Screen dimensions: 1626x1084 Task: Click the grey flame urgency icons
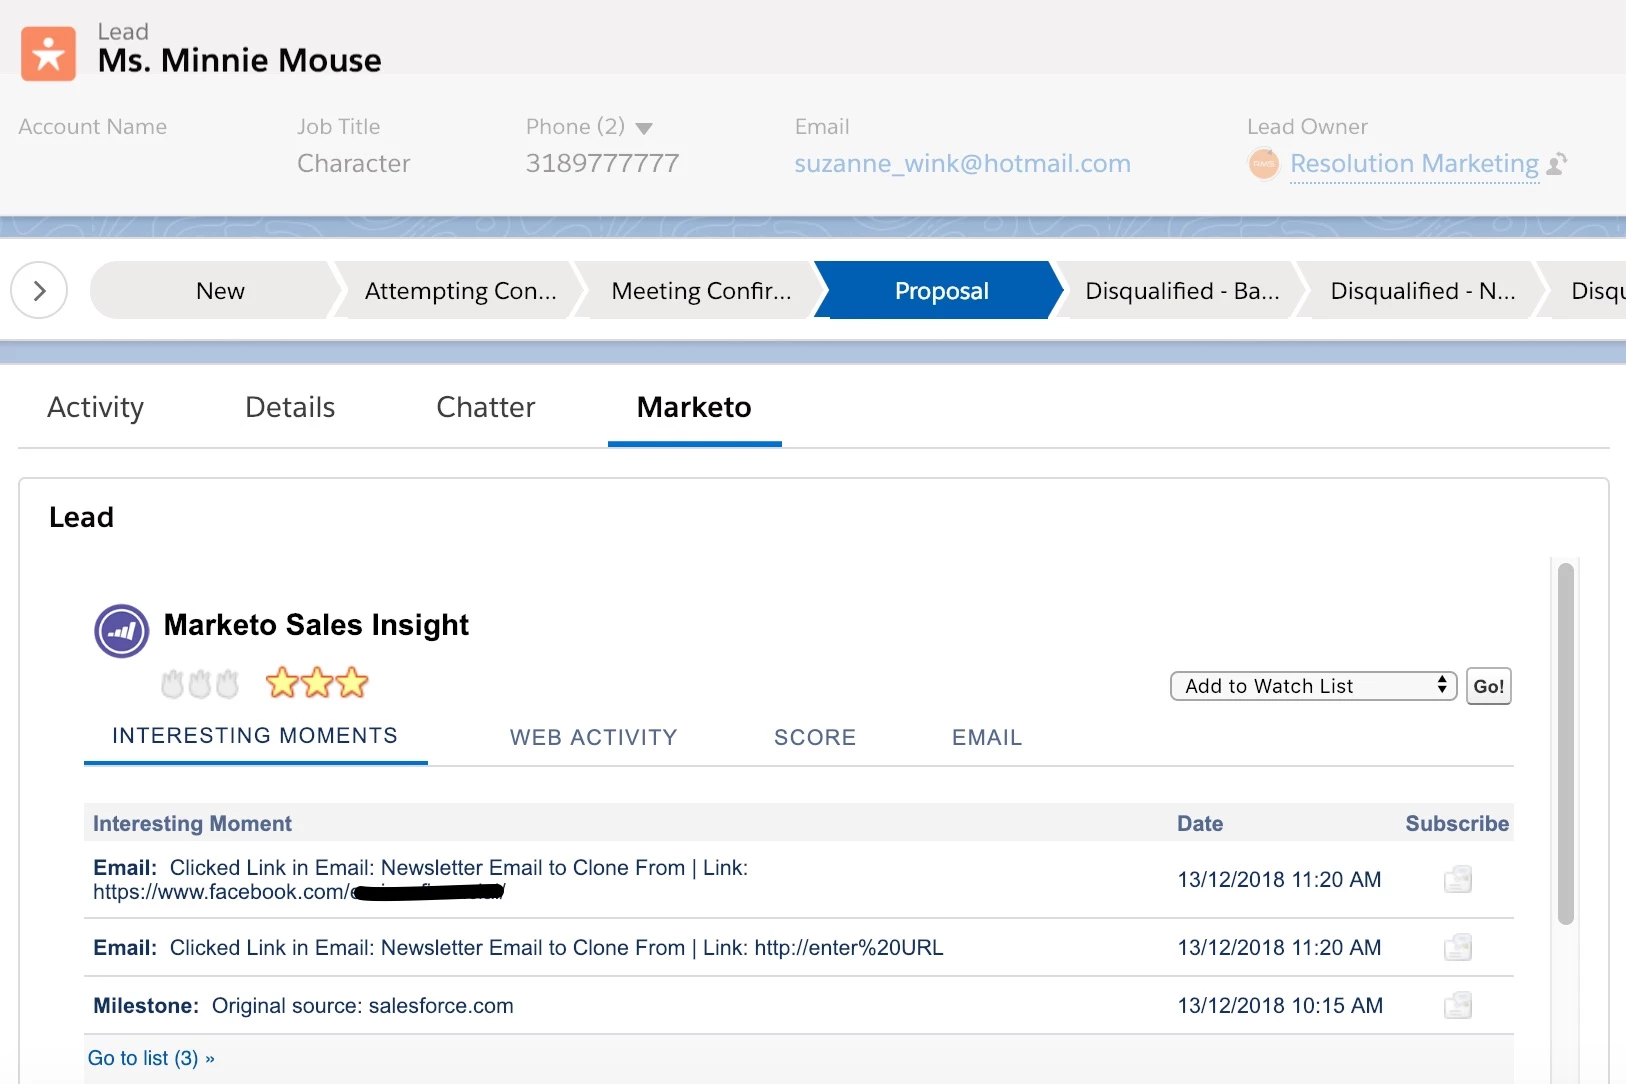pos(200,684)
